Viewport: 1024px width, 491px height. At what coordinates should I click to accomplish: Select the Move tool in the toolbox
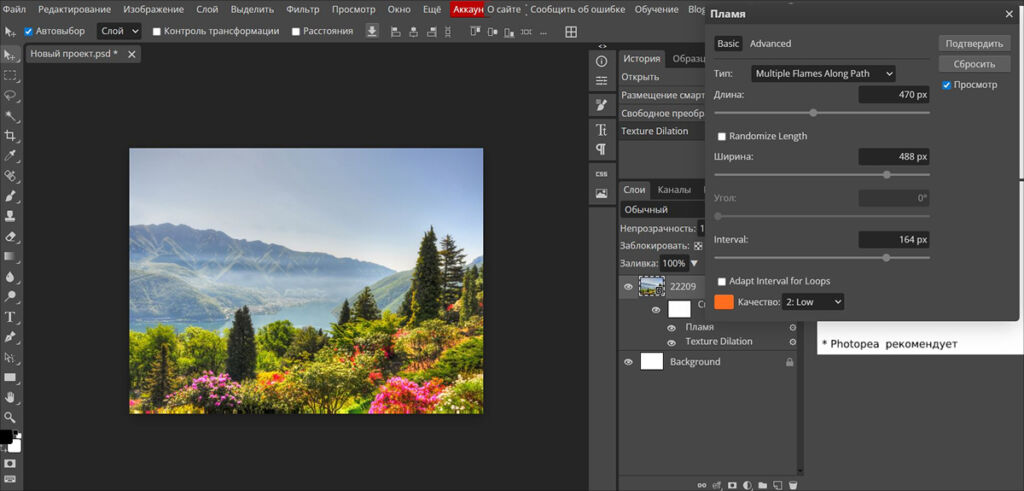[x=10, y=55]
